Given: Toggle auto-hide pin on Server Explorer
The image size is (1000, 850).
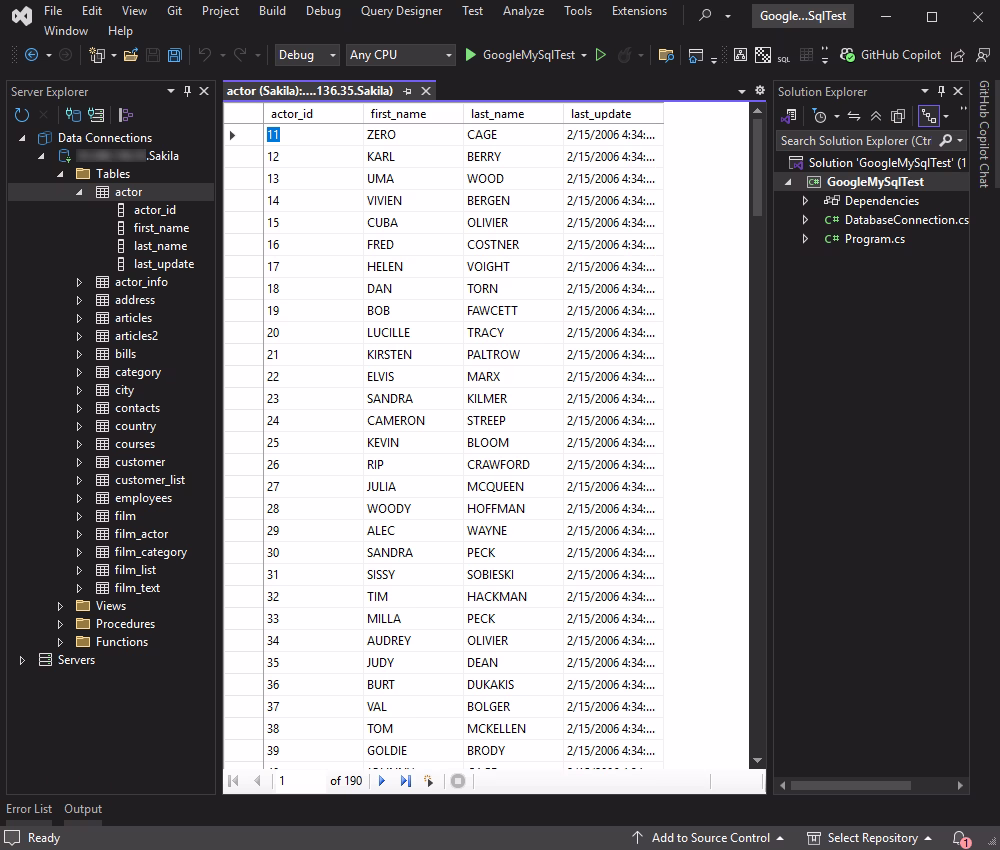Looking at the screenshot, I should coord(186,91).
